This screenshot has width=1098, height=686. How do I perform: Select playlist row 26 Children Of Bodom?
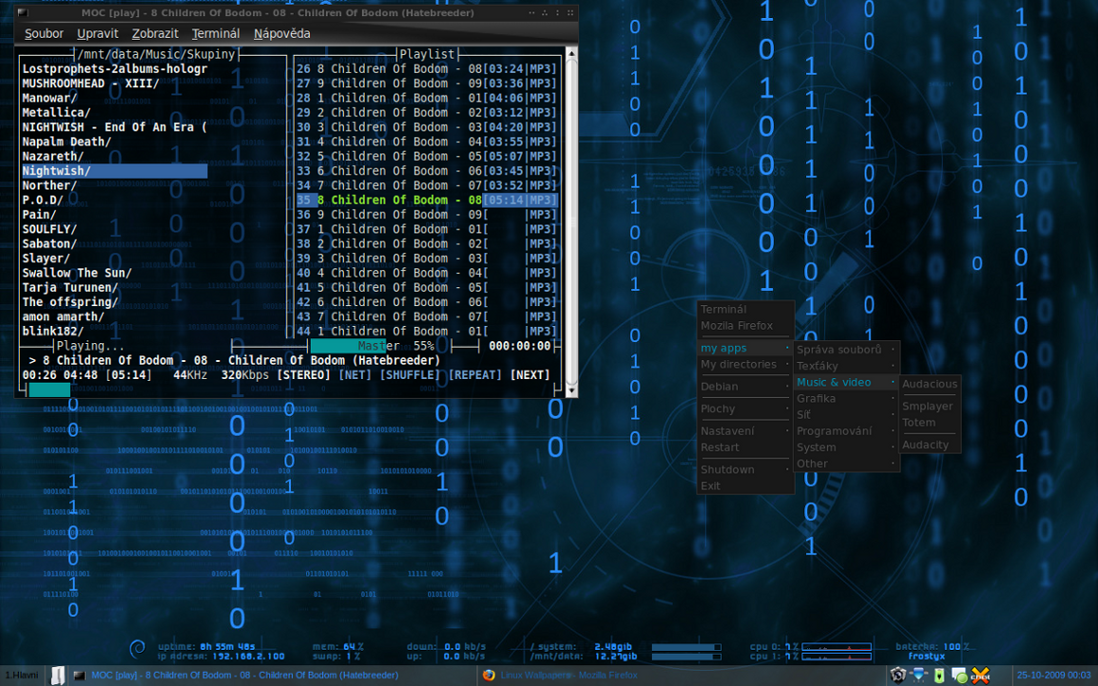[426, 69]
